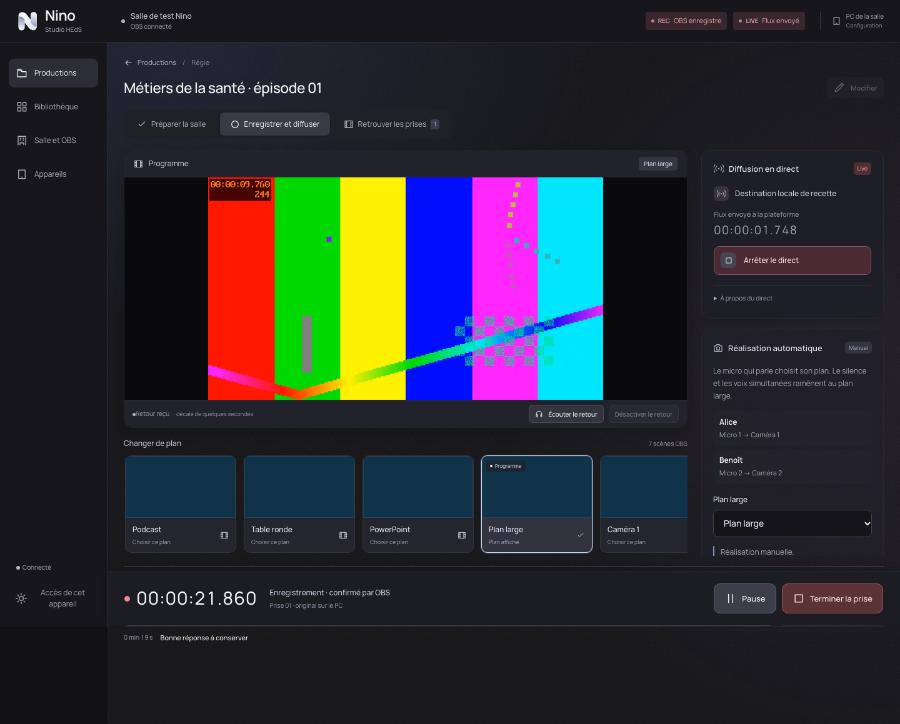
Task: Click the film icon on Table ronde card
Action: 343,535
